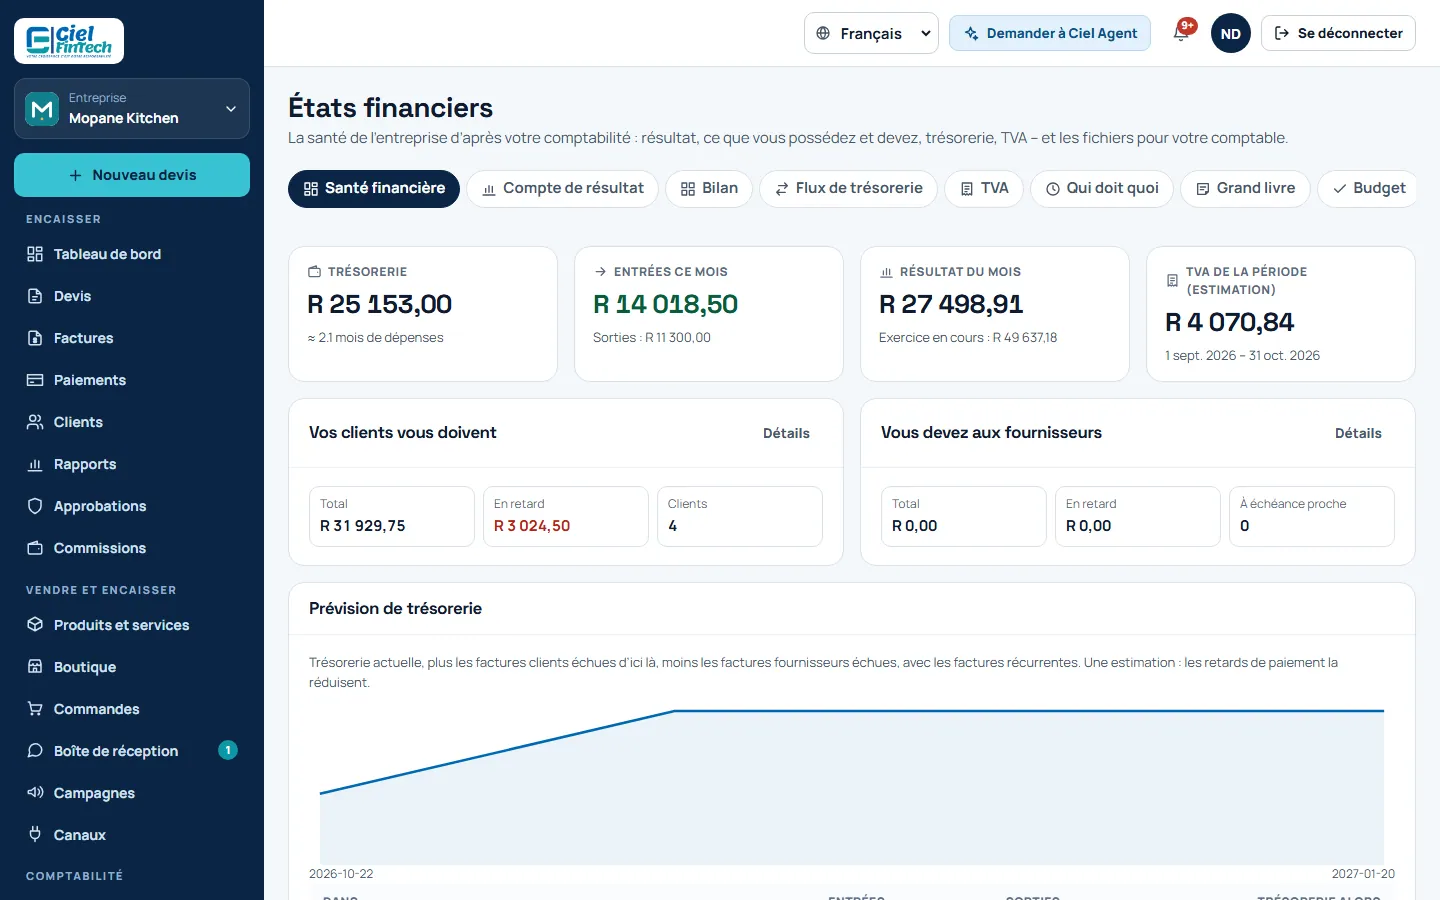Expand the Mopane Kitchen company selector chevron
This screenshot has height=900, width=1440.
point(231,108)
